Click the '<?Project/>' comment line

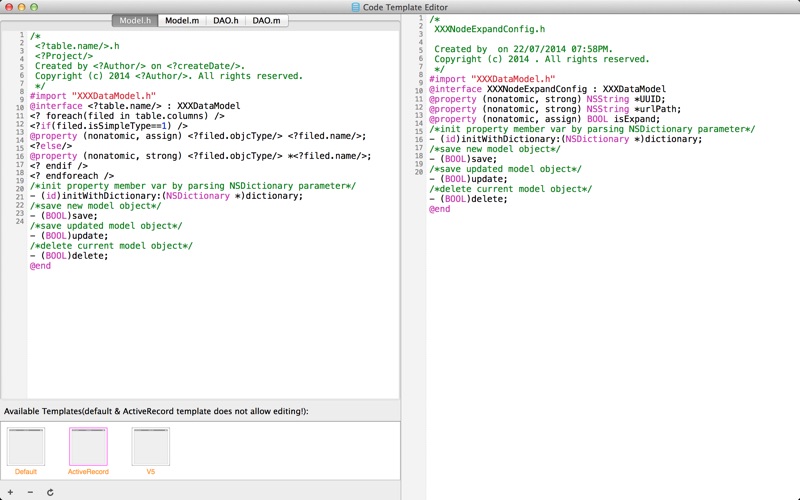coord(64,56)
